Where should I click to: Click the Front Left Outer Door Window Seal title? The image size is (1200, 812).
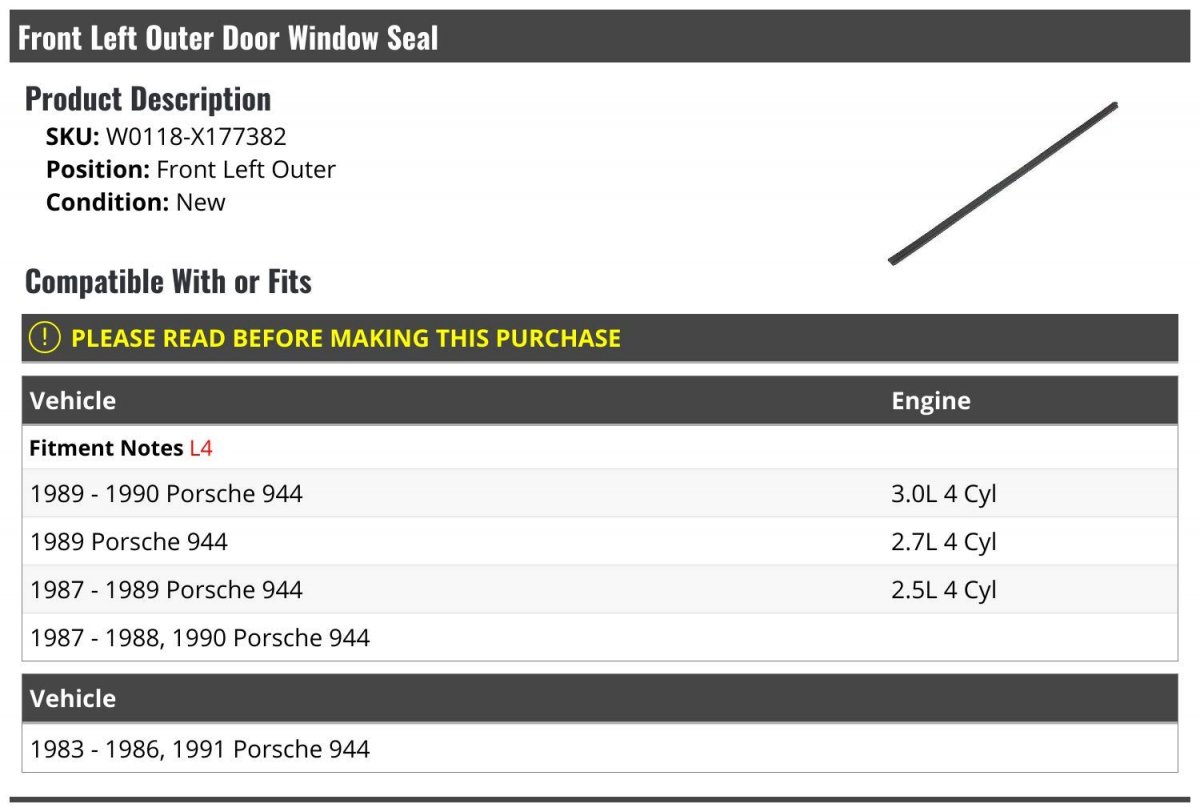point(229,38)
